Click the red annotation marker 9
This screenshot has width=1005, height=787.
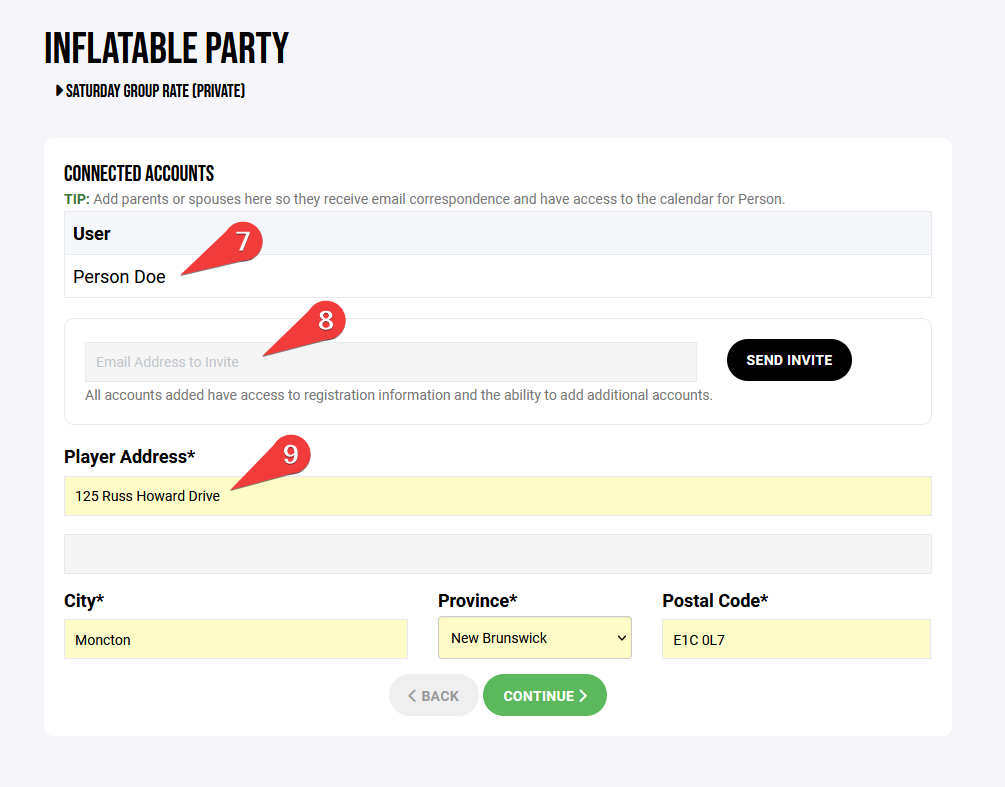click(290, 455)
